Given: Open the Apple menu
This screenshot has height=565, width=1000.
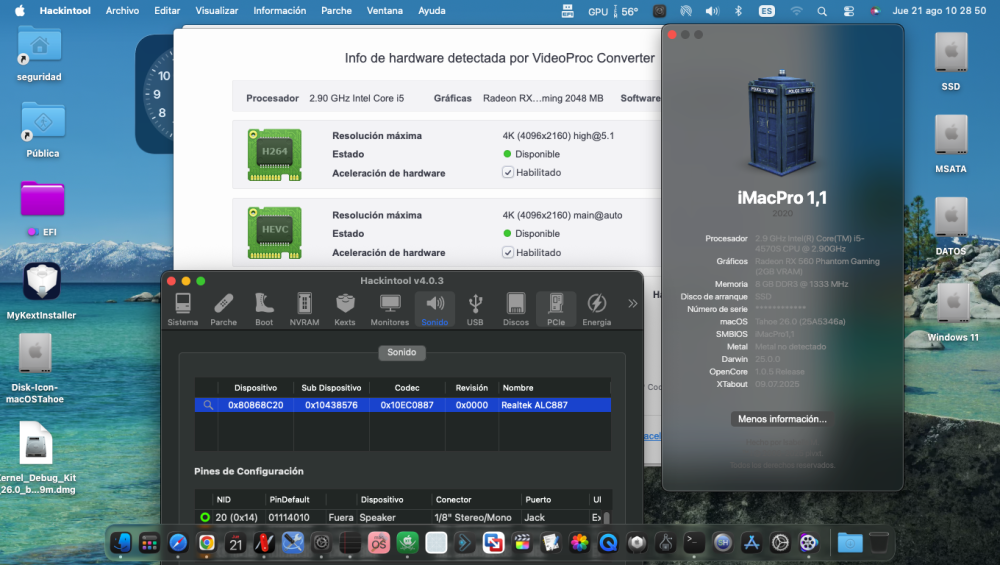Looking at the screenshot, I should [20, 11].
